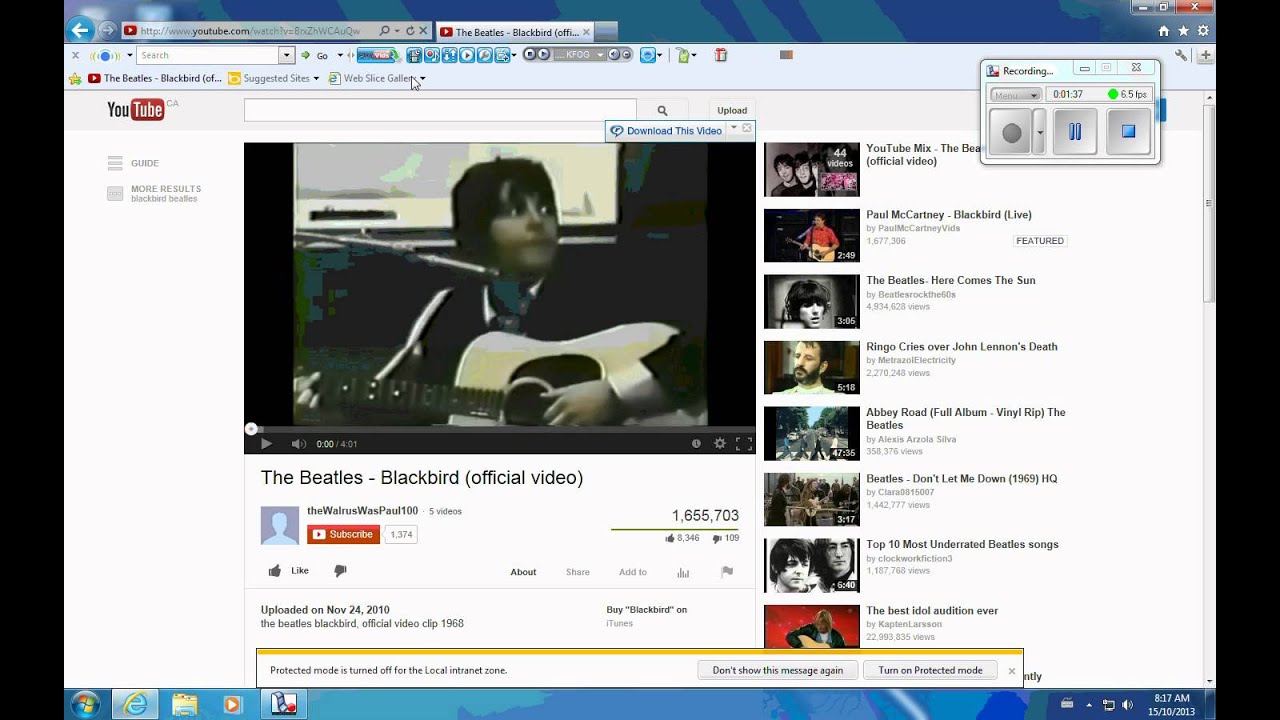Click the toolbar radio pause button near KFOG
The image size is (1280, 720).
click(543, 55)
